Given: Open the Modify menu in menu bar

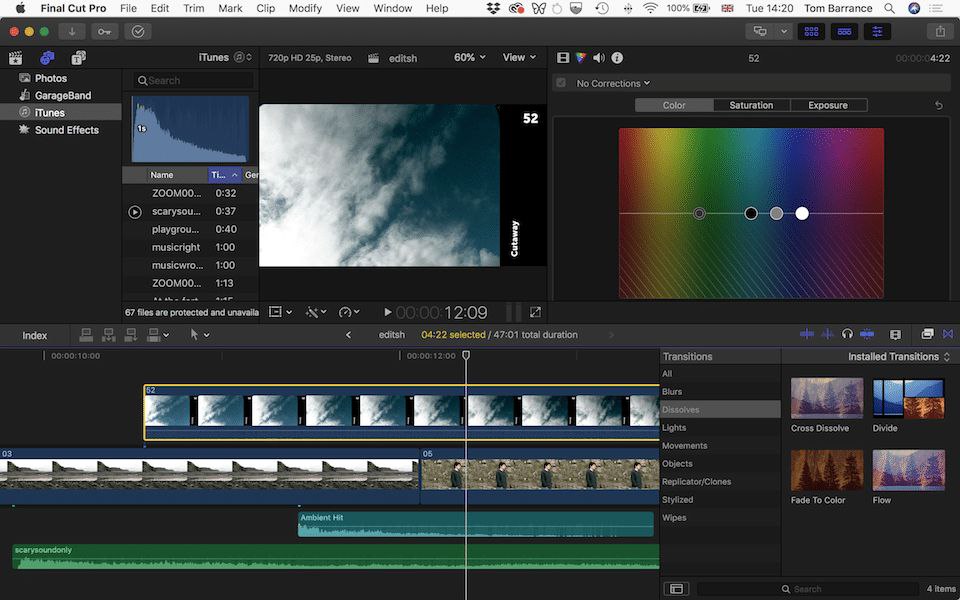Looking at the screenshot, I should click(305, 8).
